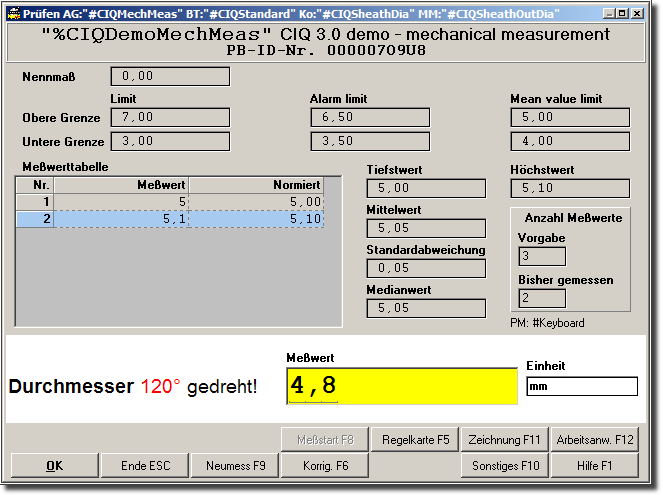Click the application icon in title bar
This screenshot has height=495, width=663.
(13, 14)
